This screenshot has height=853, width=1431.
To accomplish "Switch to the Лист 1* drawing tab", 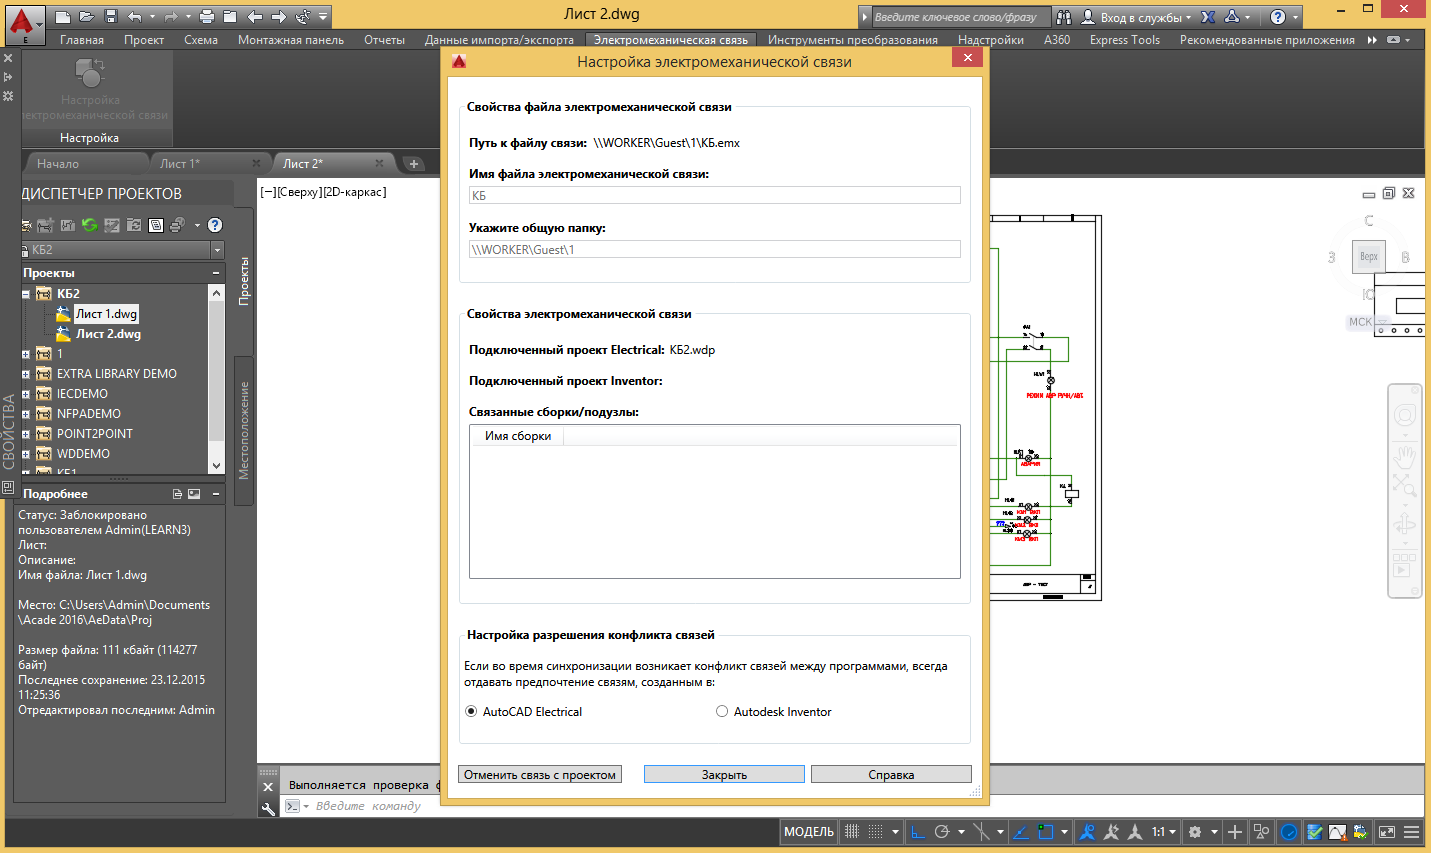I will [x=180, y=164].
